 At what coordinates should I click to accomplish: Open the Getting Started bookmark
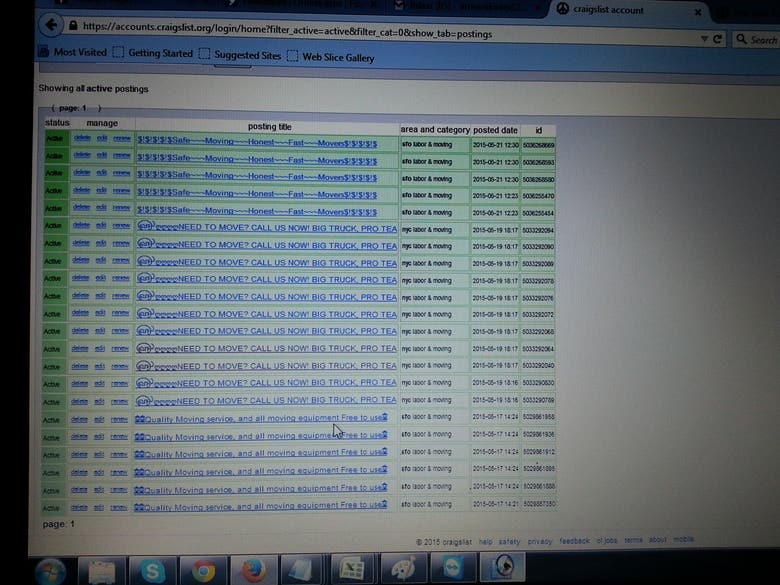click(x=153, y=53)
